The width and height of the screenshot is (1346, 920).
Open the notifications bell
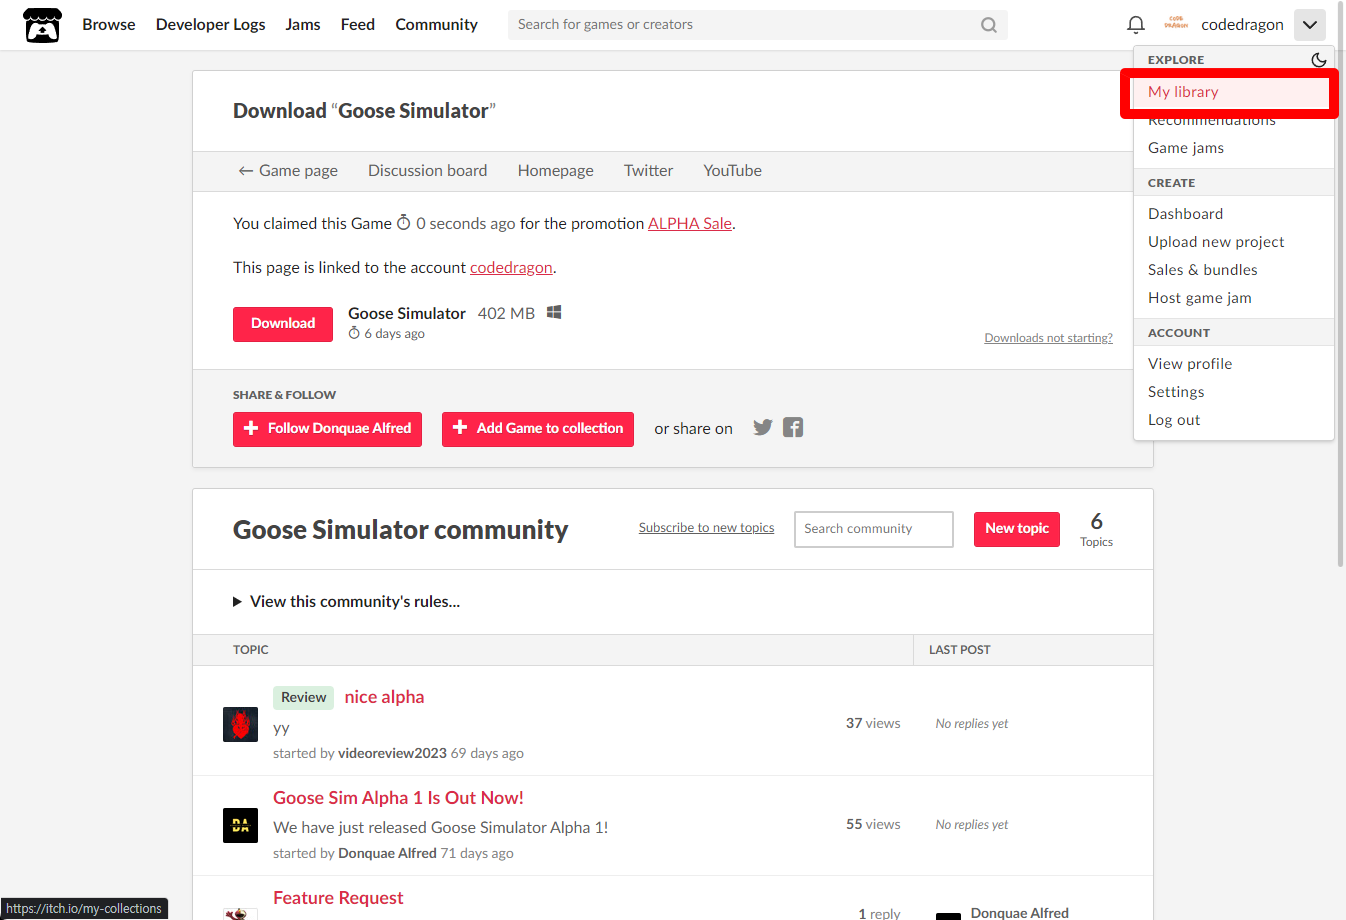[1136, 25]
